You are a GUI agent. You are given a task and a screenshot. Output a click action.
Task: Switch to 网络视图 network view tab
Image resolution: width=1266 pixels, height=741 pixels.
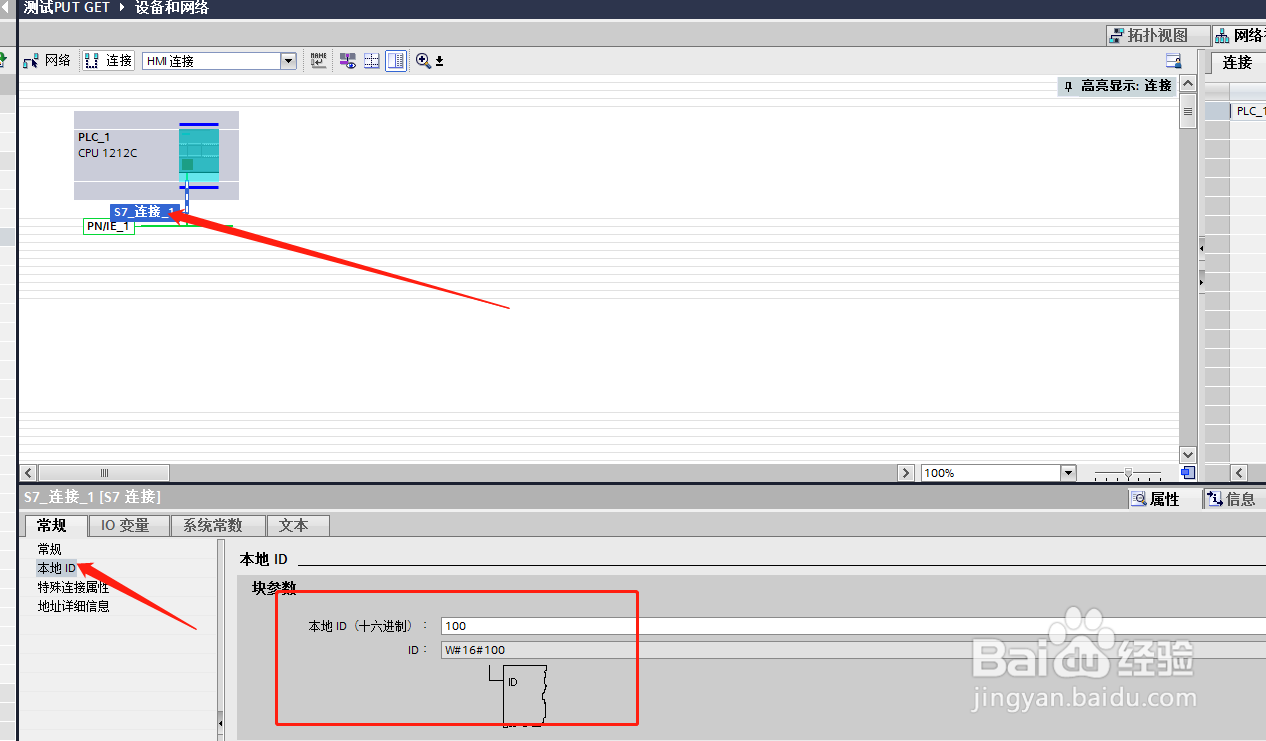(1239, 36)
